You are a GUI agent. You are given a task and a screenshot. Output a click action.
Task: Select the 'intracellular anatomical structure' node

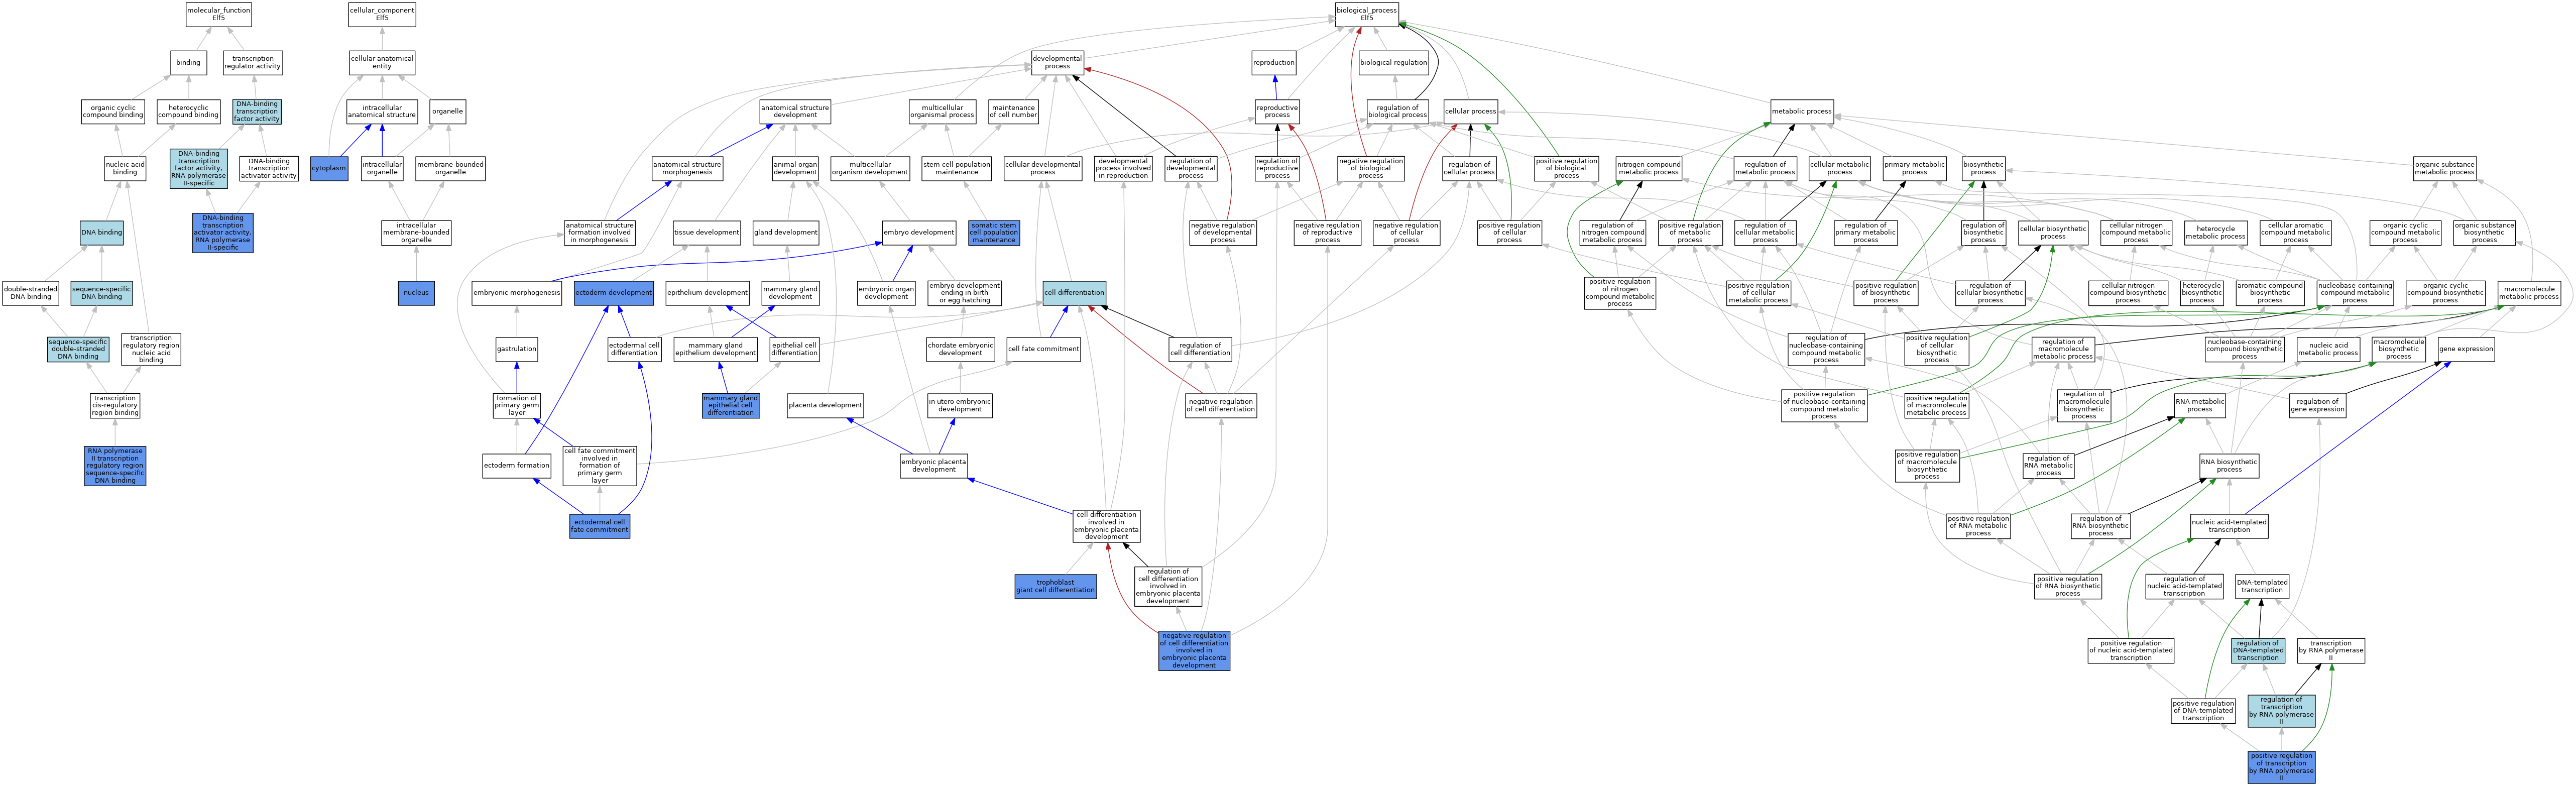tap(382, 111)
